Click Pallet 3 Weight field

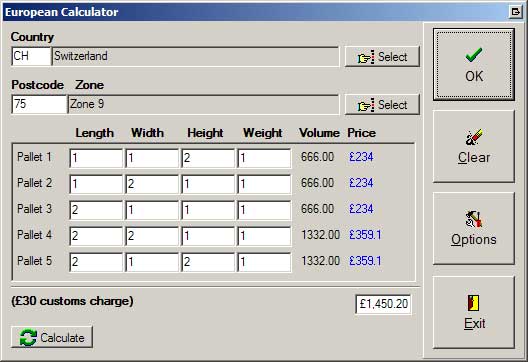(264, 210)
